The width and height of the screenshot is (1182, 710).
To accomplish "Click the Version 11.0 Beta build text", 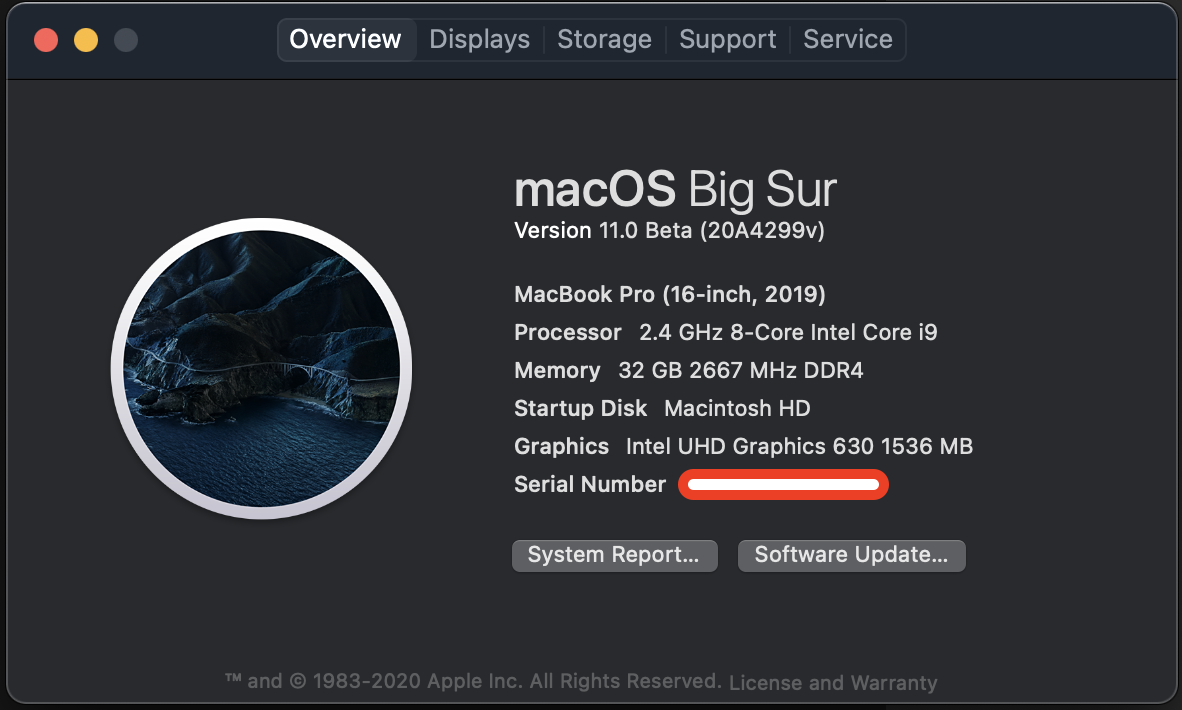I will (x=669, y=231).
